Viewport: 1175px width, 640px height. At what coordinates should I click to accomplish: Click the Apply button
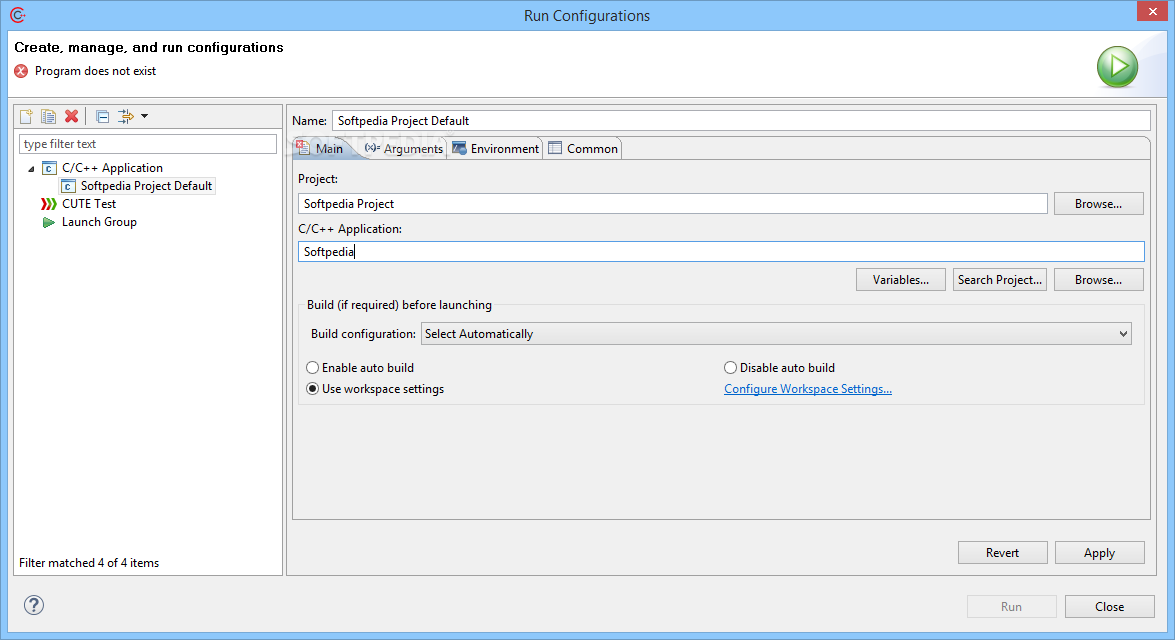pos(1099,552)
